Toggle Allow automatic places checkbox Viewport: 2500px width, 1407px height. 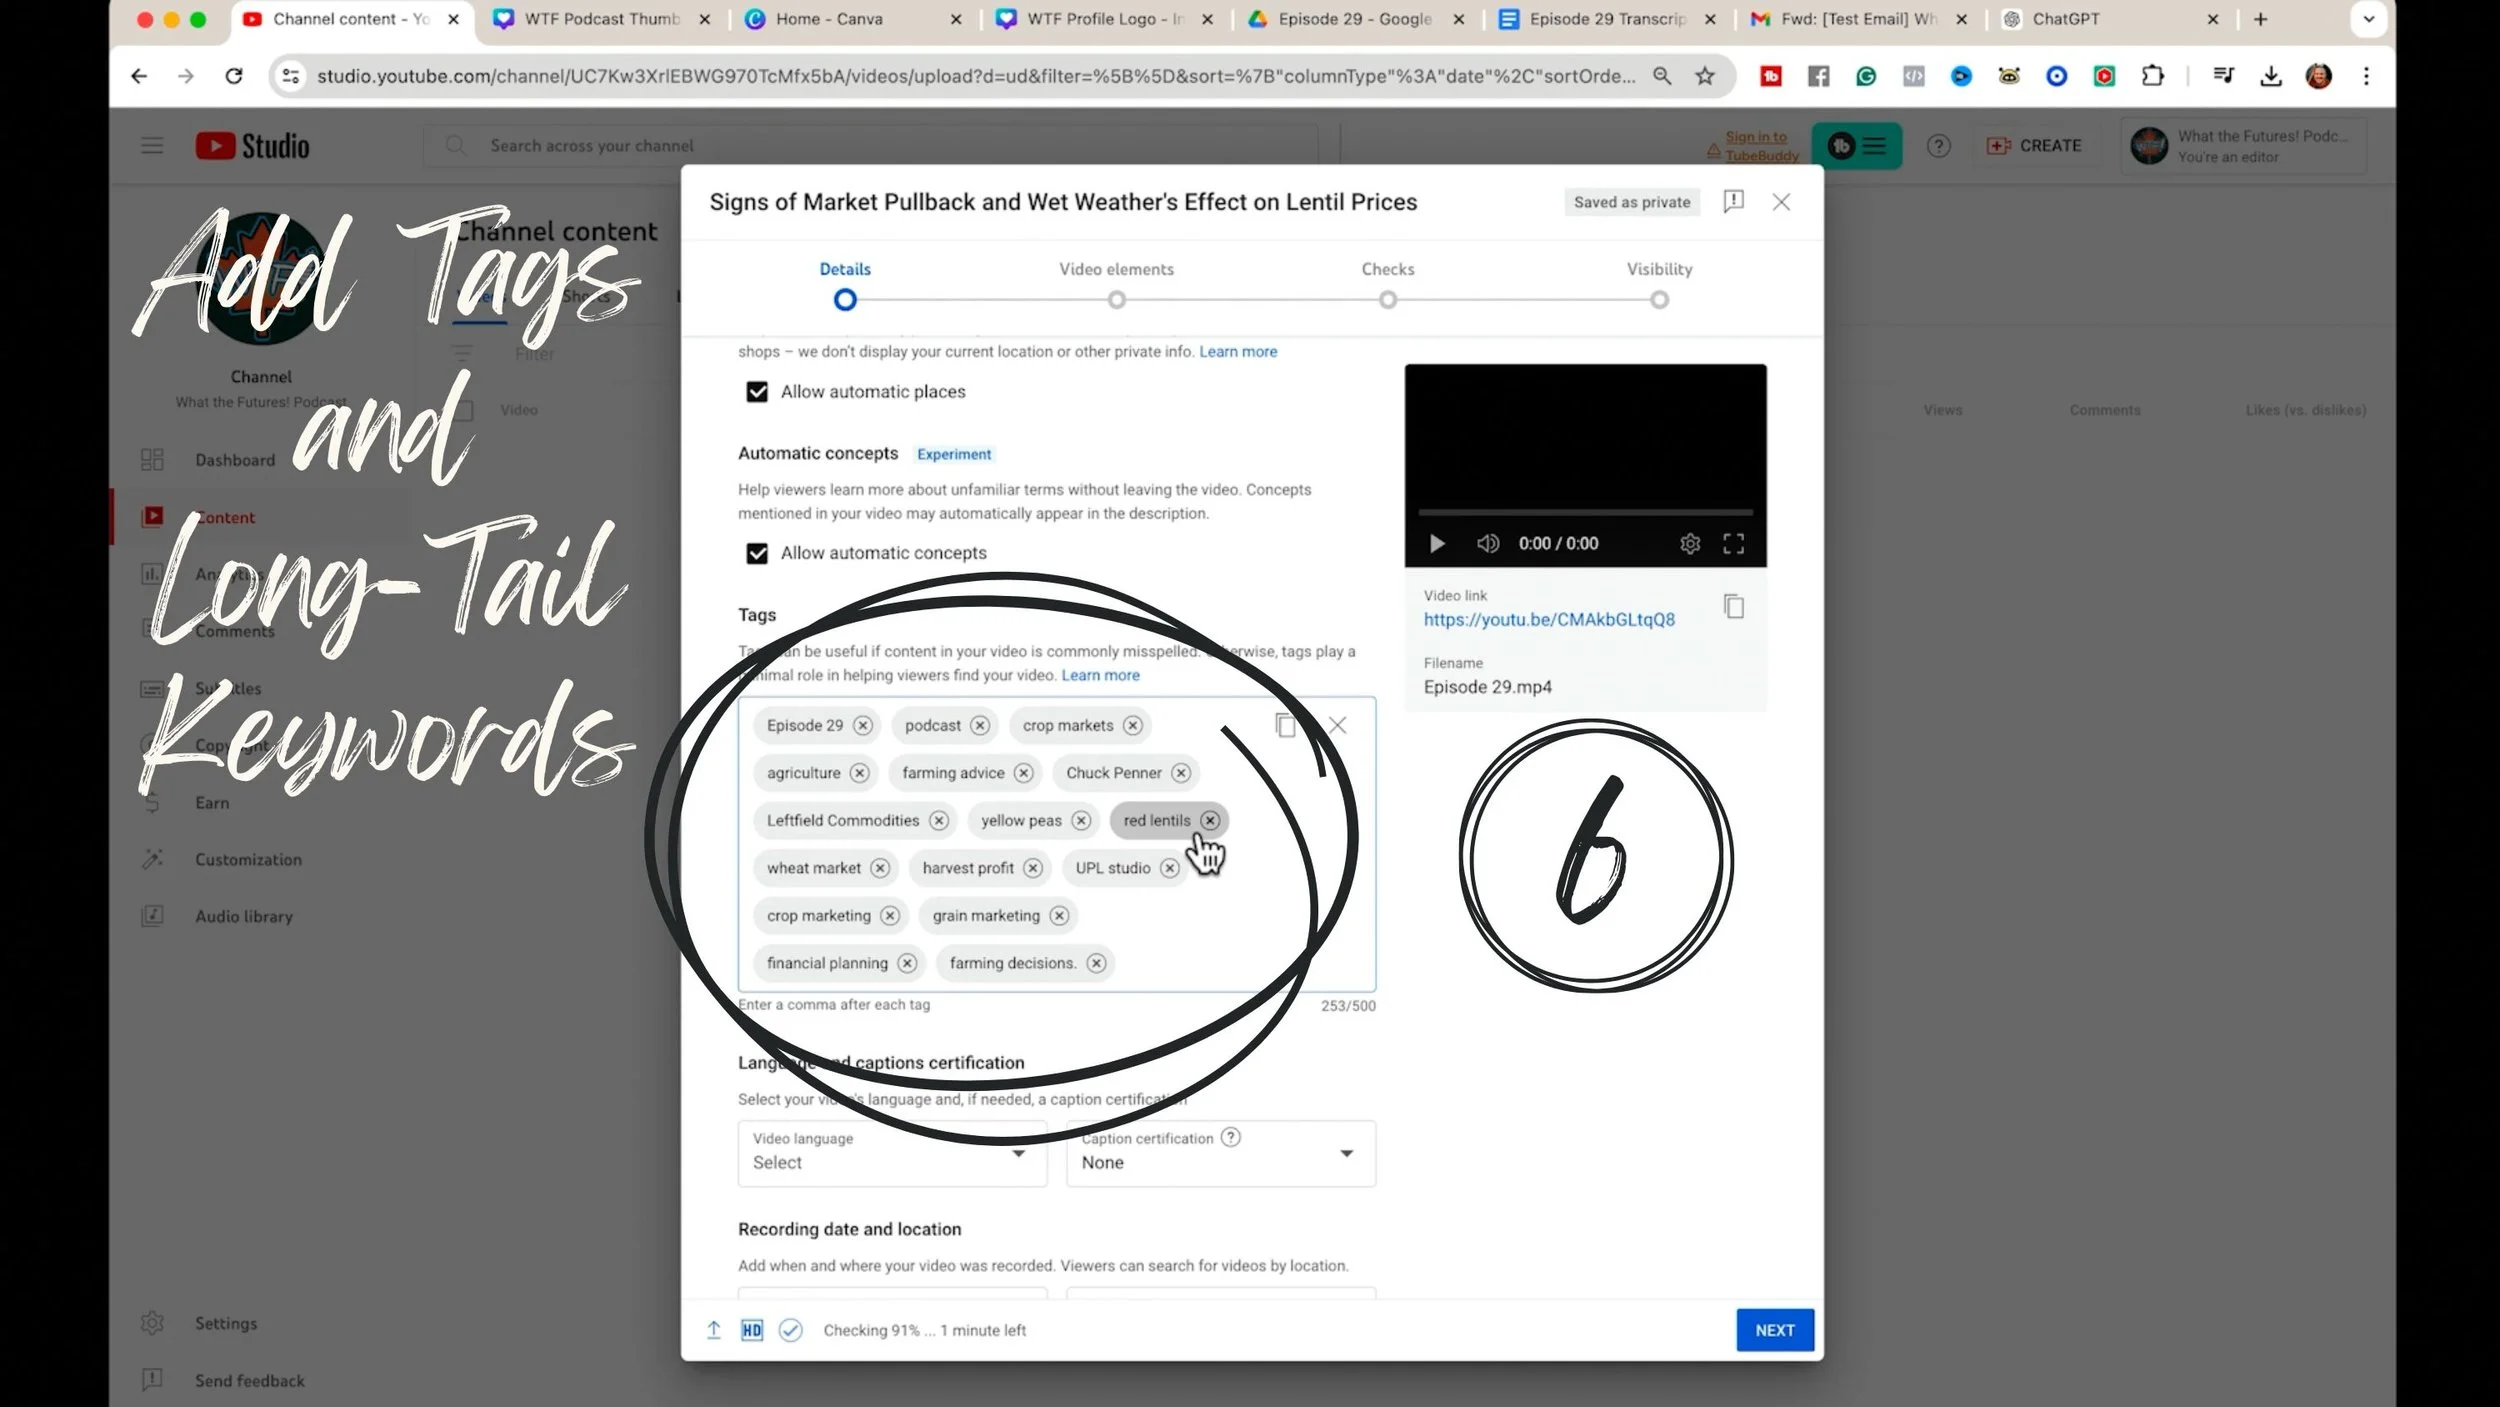click(x=757, y=392)
